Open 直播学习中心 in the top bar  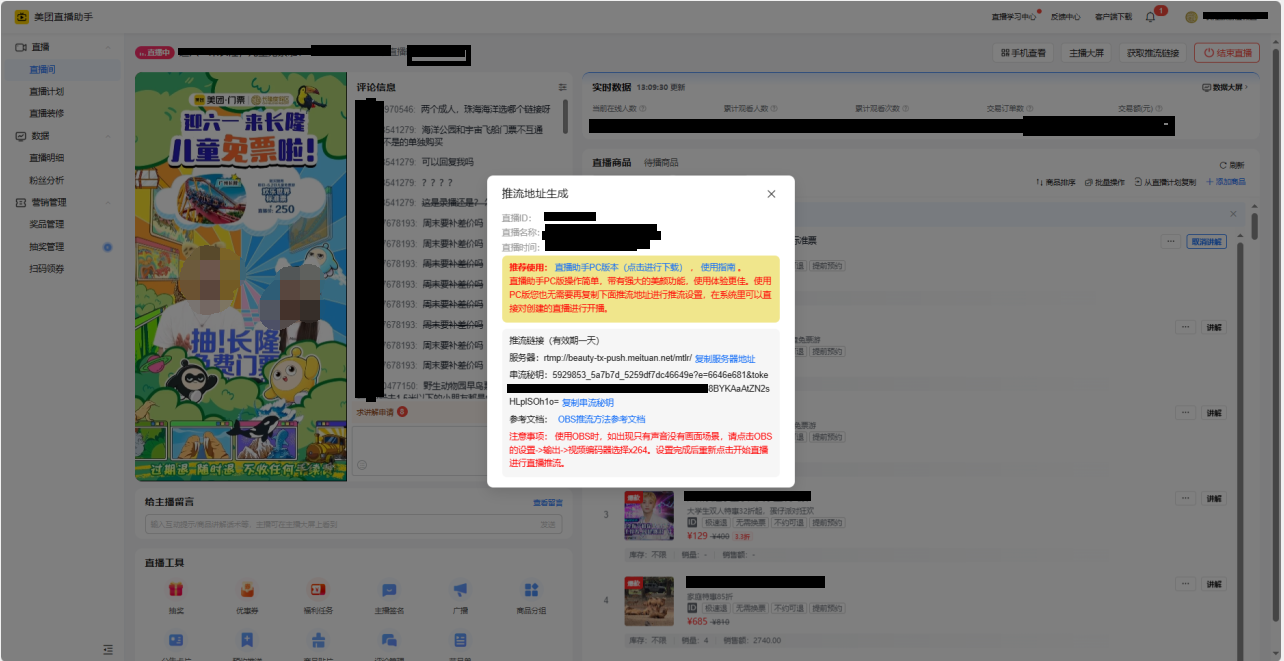click(1013, 17)
